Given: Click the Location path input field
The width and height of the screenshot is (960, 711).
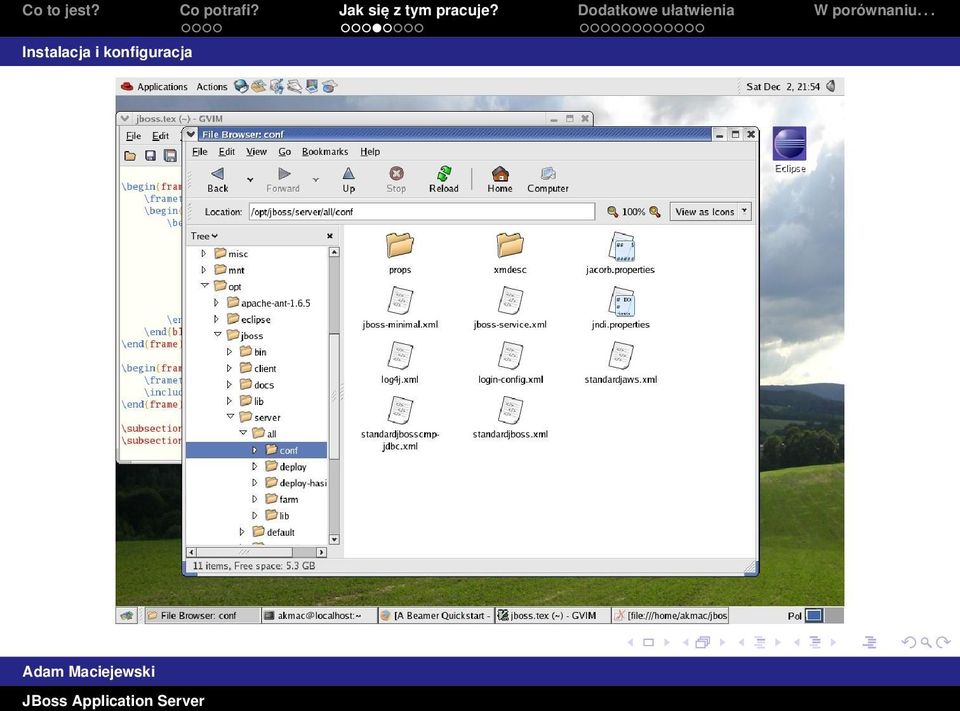Looking at the screenshot, I should coord(422,211).
